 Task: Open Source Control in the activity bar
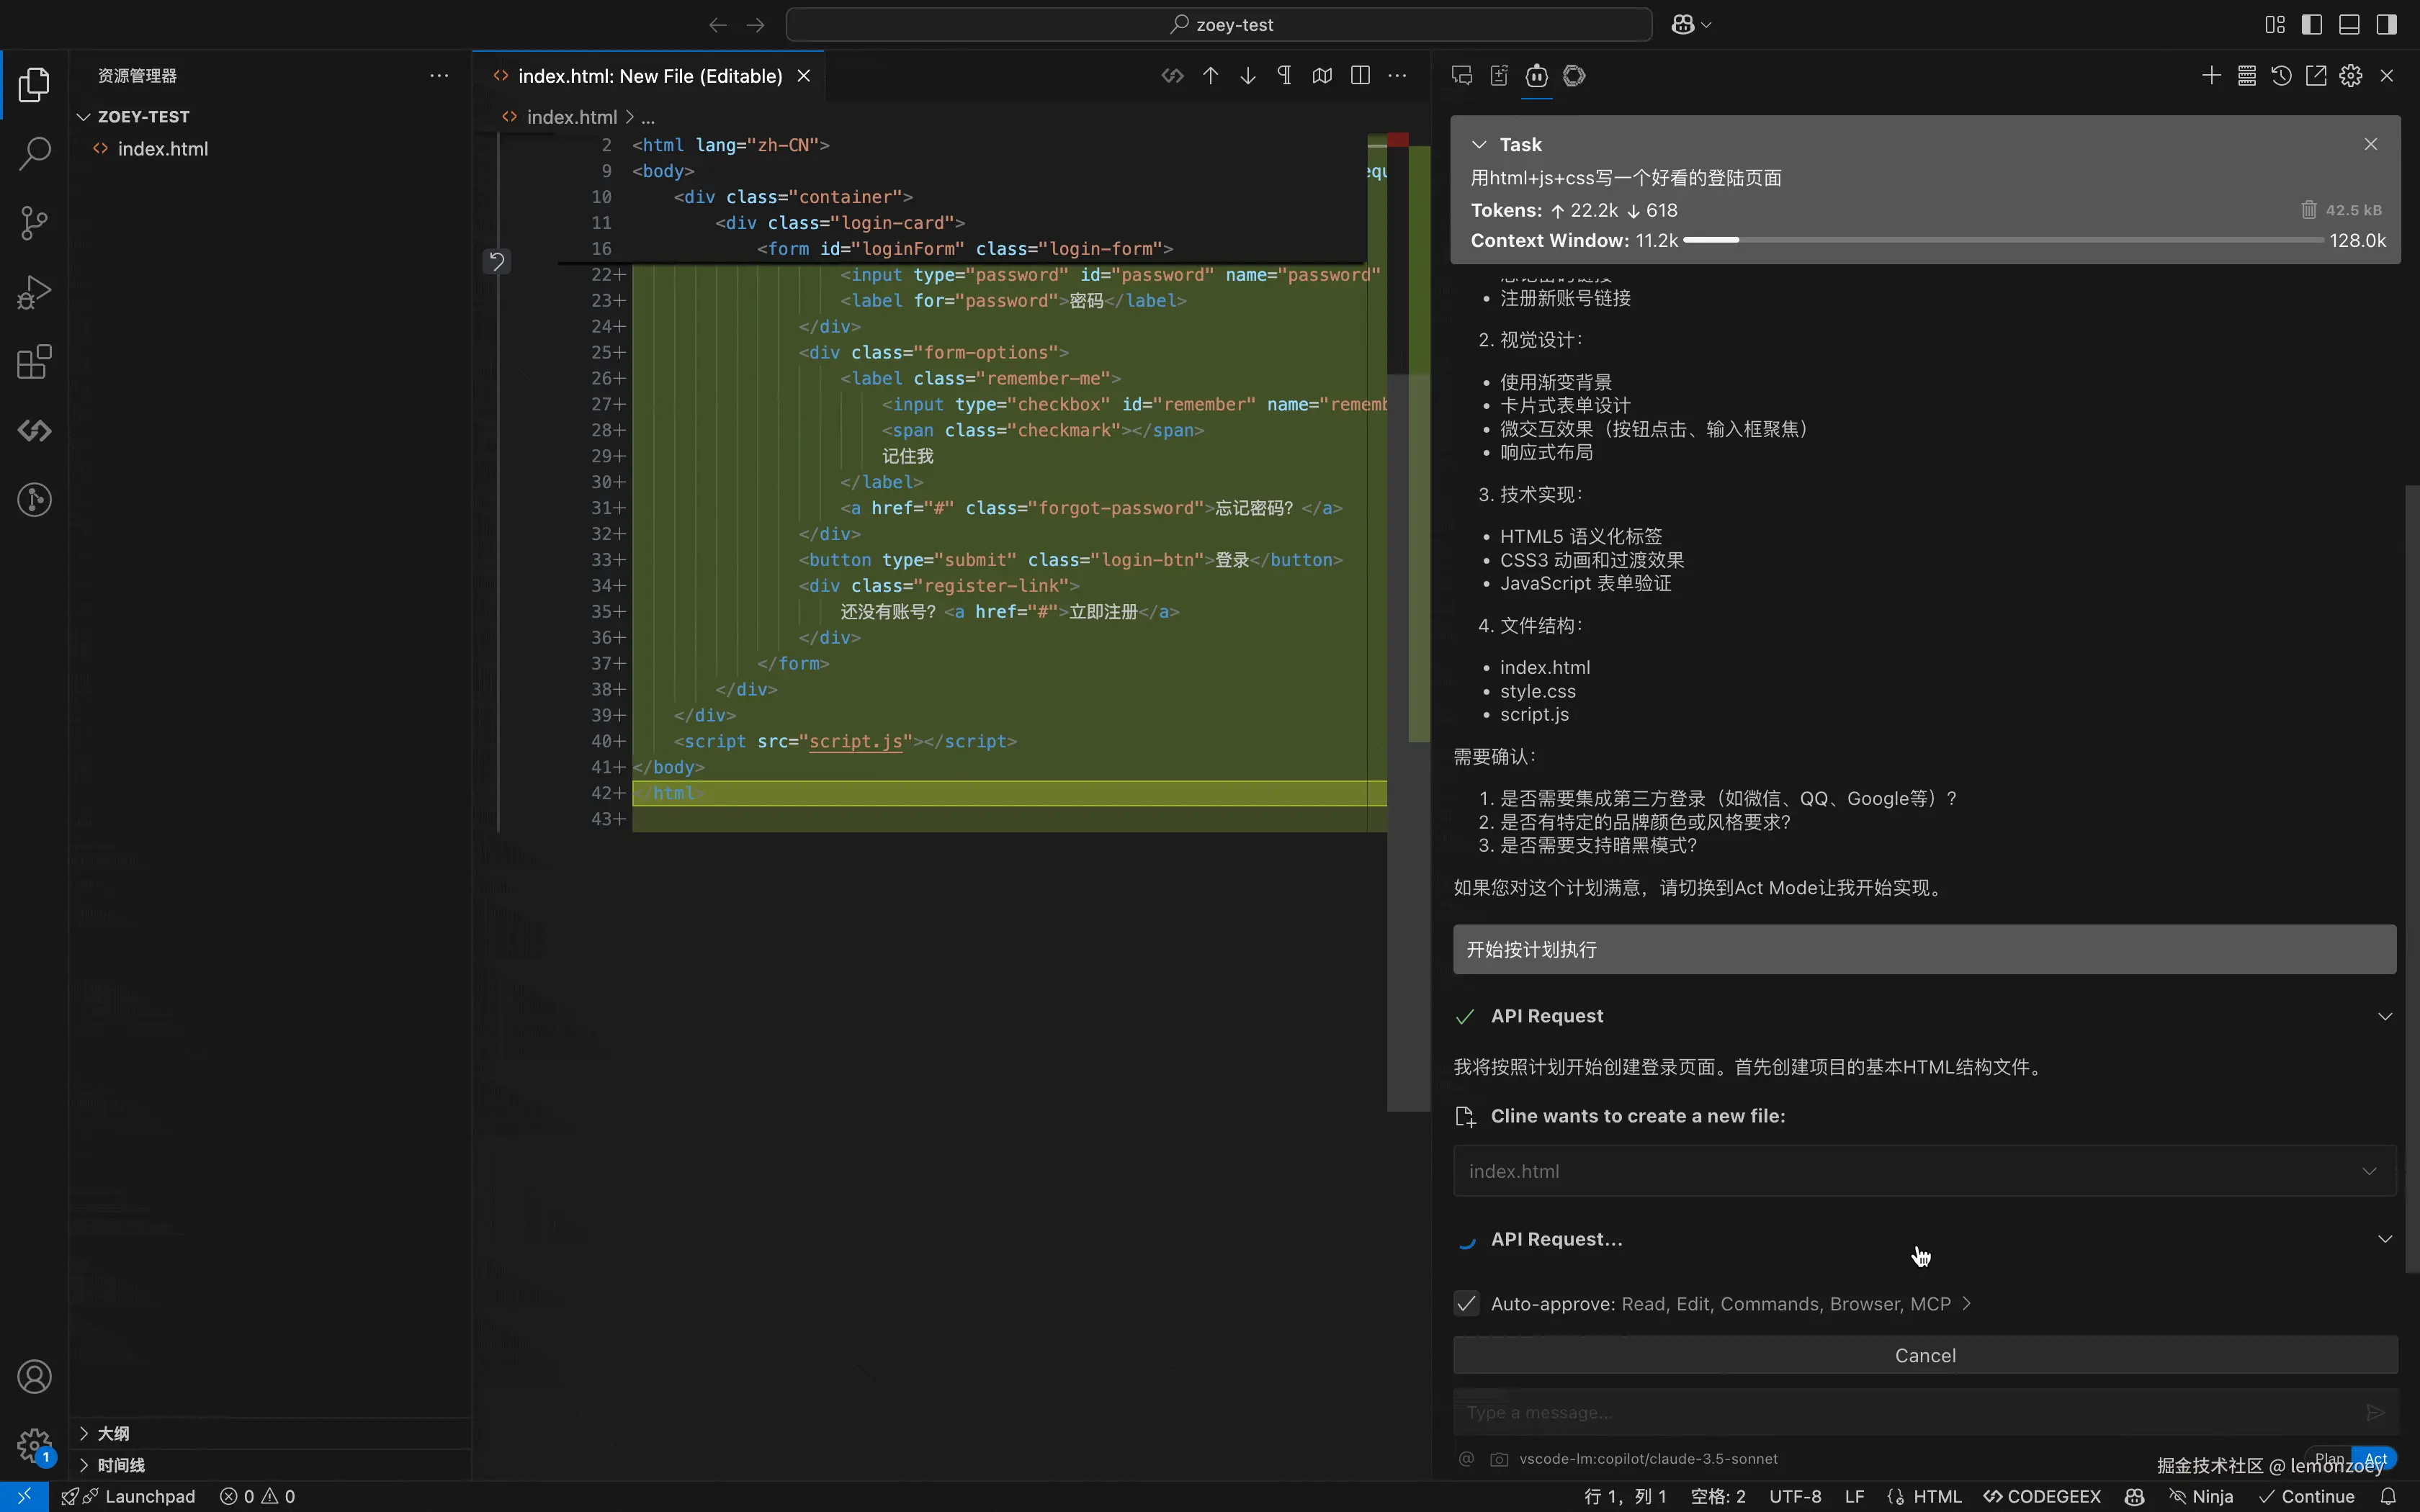click(x=34, y=222)
